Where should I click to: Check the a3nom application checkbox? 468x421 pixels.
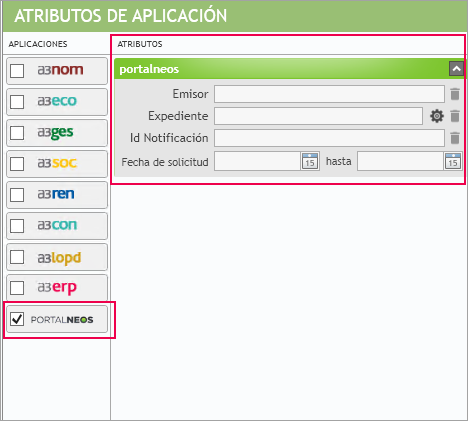[x=17, y=71]
